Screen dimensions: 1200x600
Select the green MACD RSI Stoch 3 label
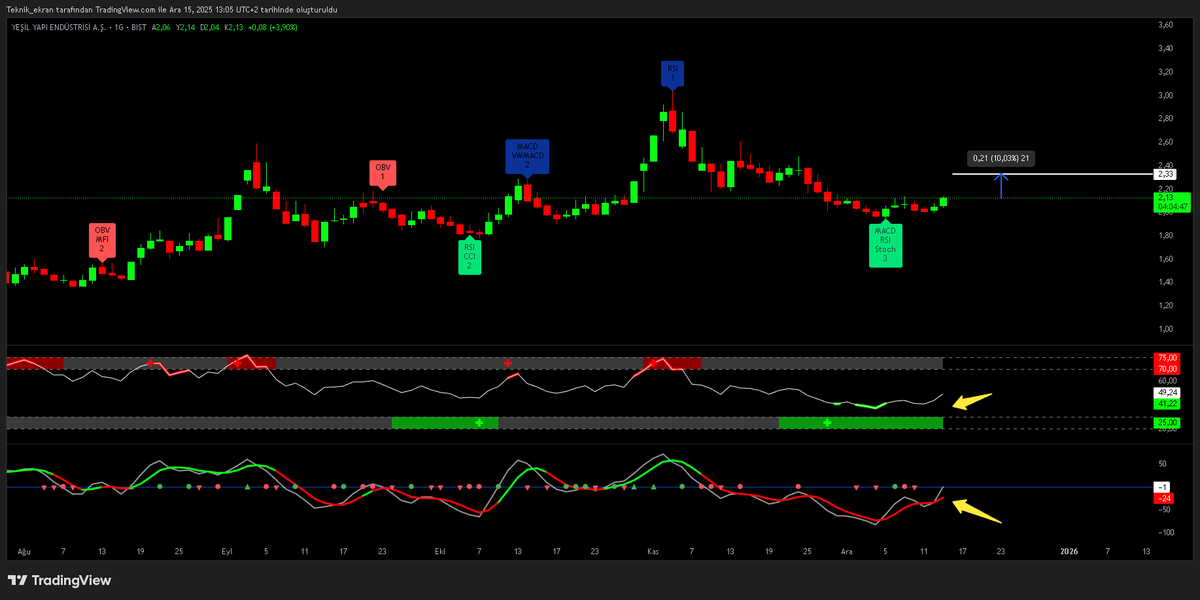click(x=885, y=245)
